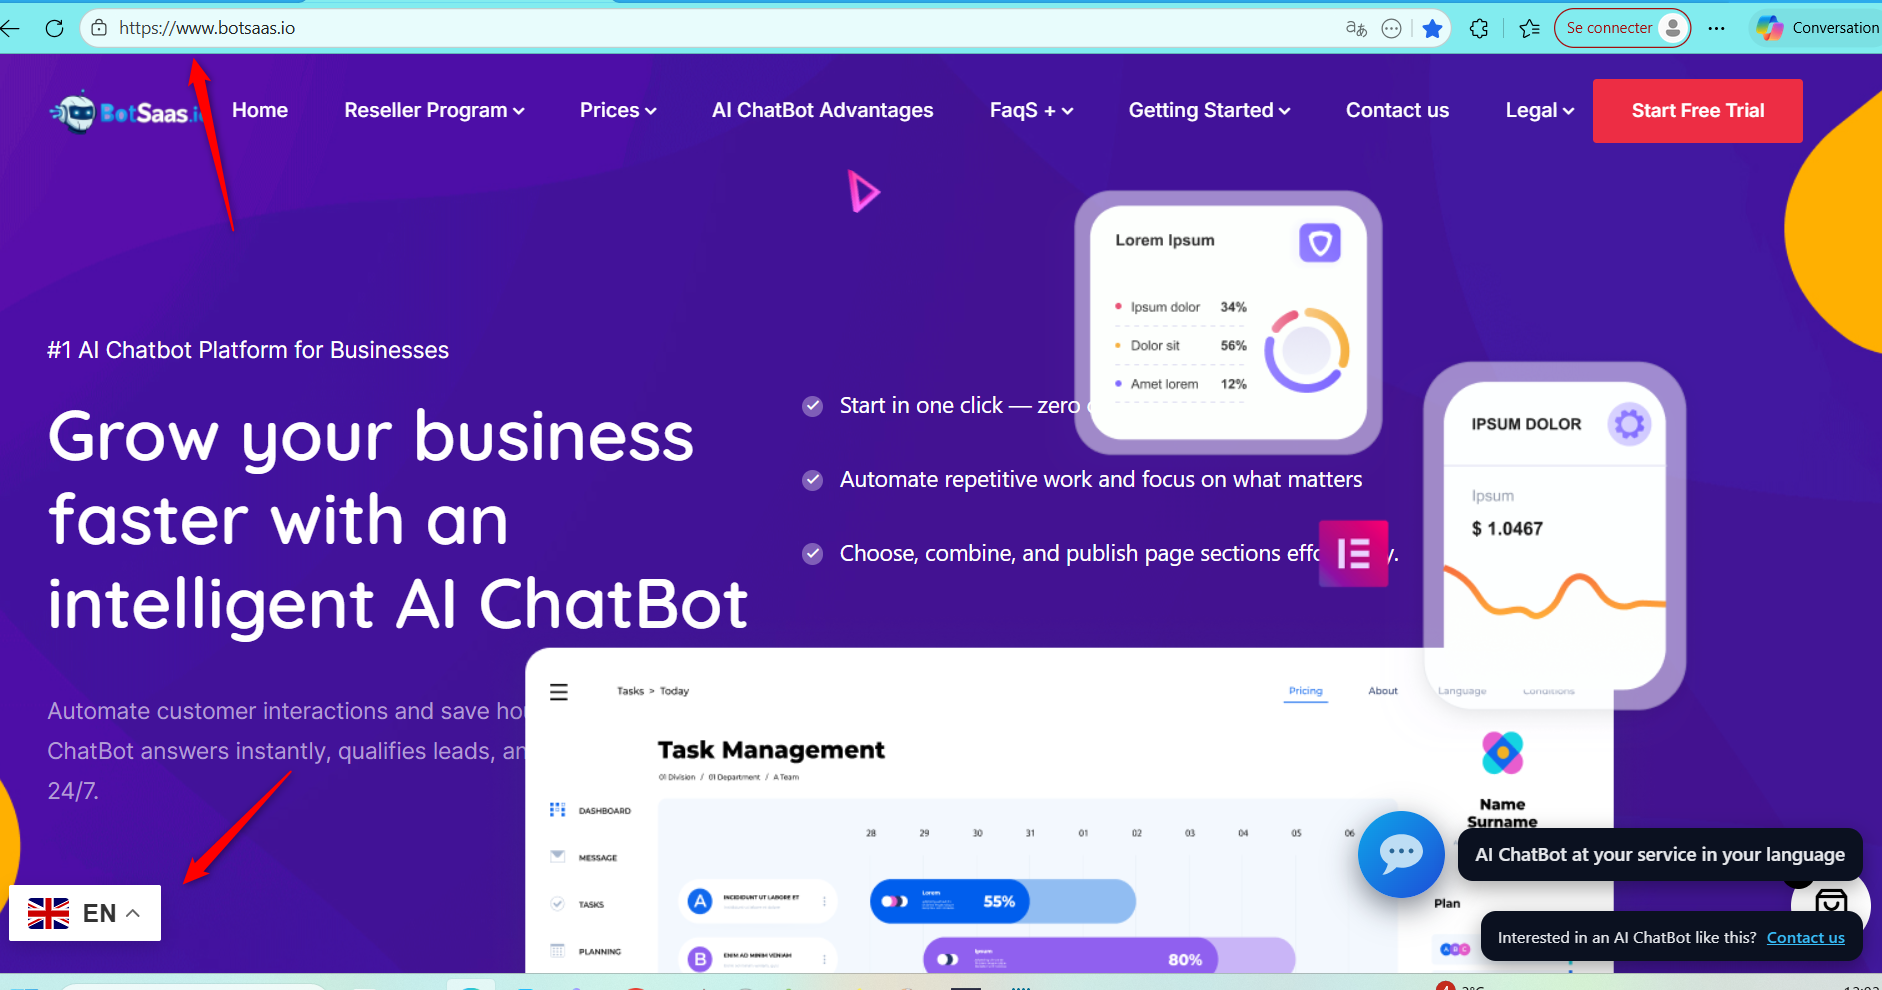1882x990 pixels.
Task: Open the blue chat bubble widget
Action: click(1400, 854)
